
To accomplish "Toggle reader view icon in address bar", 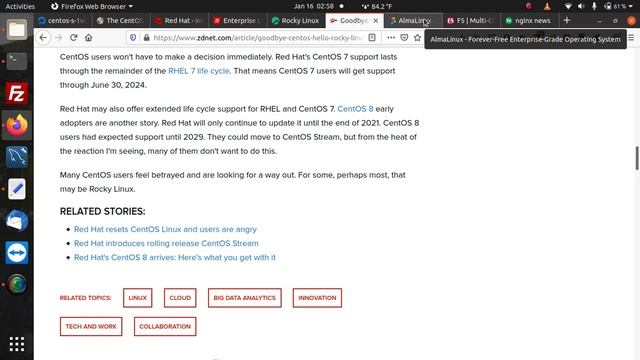I will 372,38.
